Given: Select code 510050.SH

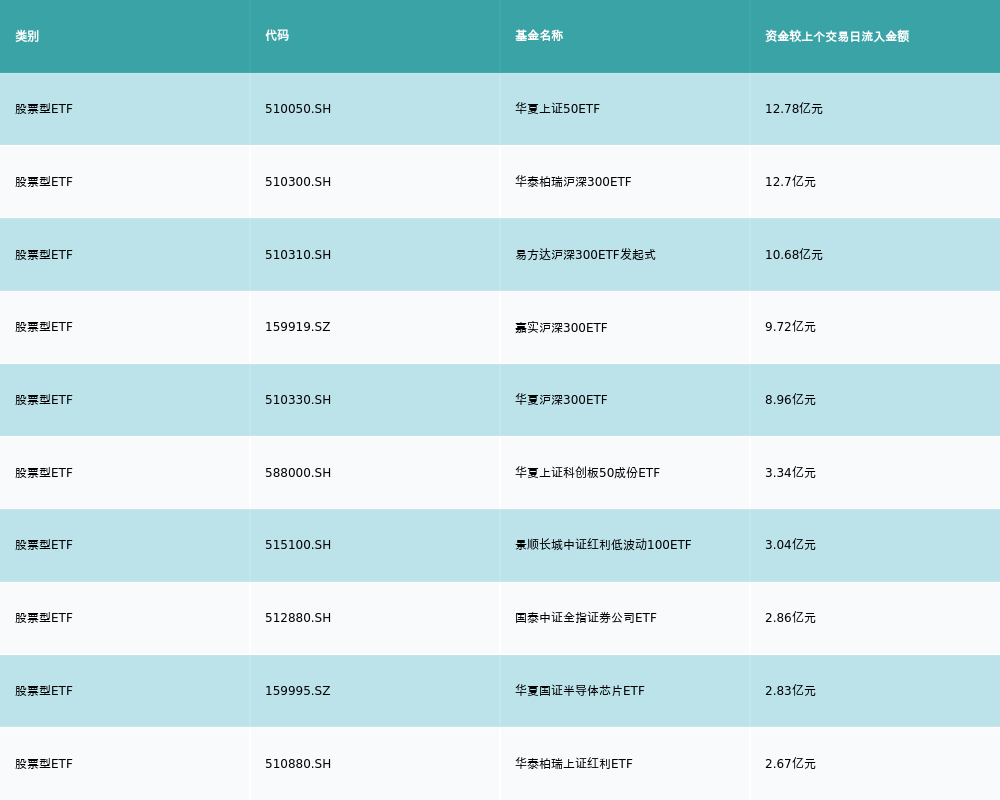Looking at the screenshot, I should pos(298,109).
